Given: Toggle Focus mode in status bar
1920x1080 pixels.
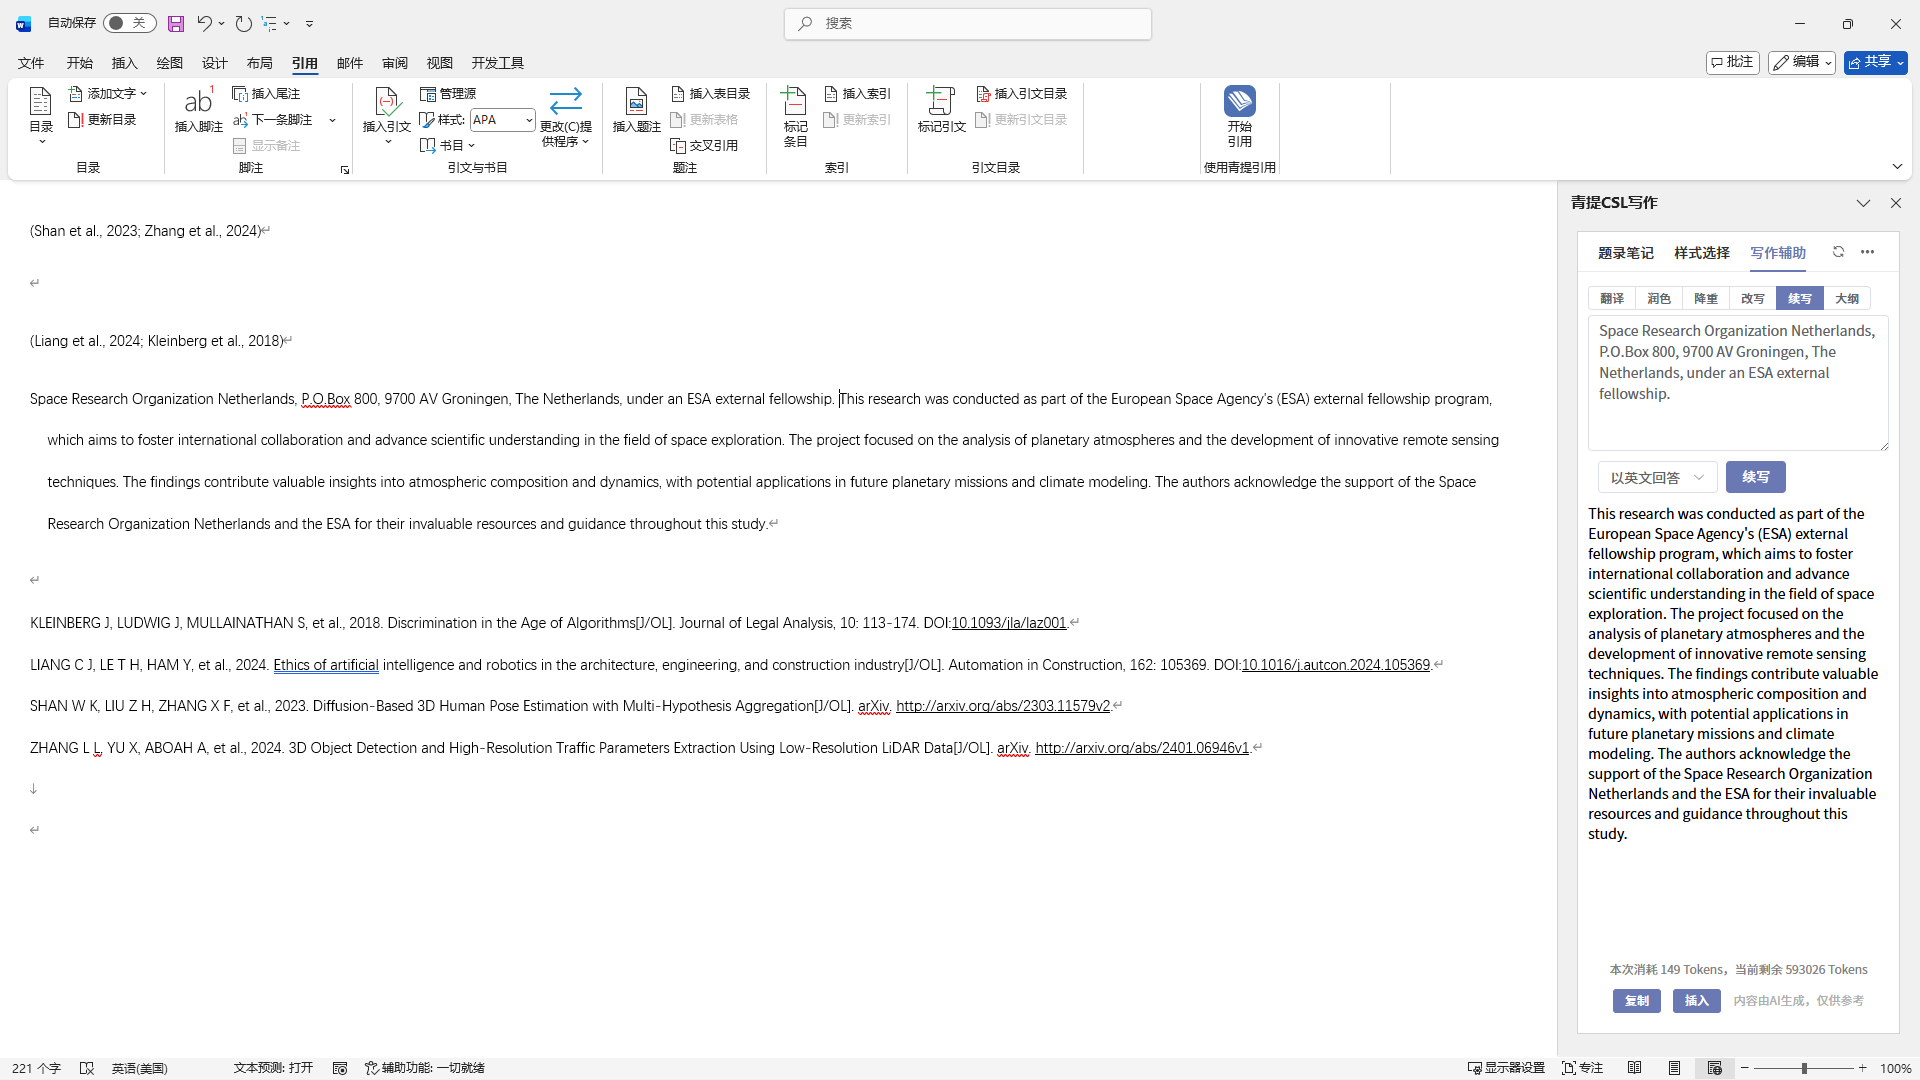Looking at the screenshot, I should pos(1583,1068).
